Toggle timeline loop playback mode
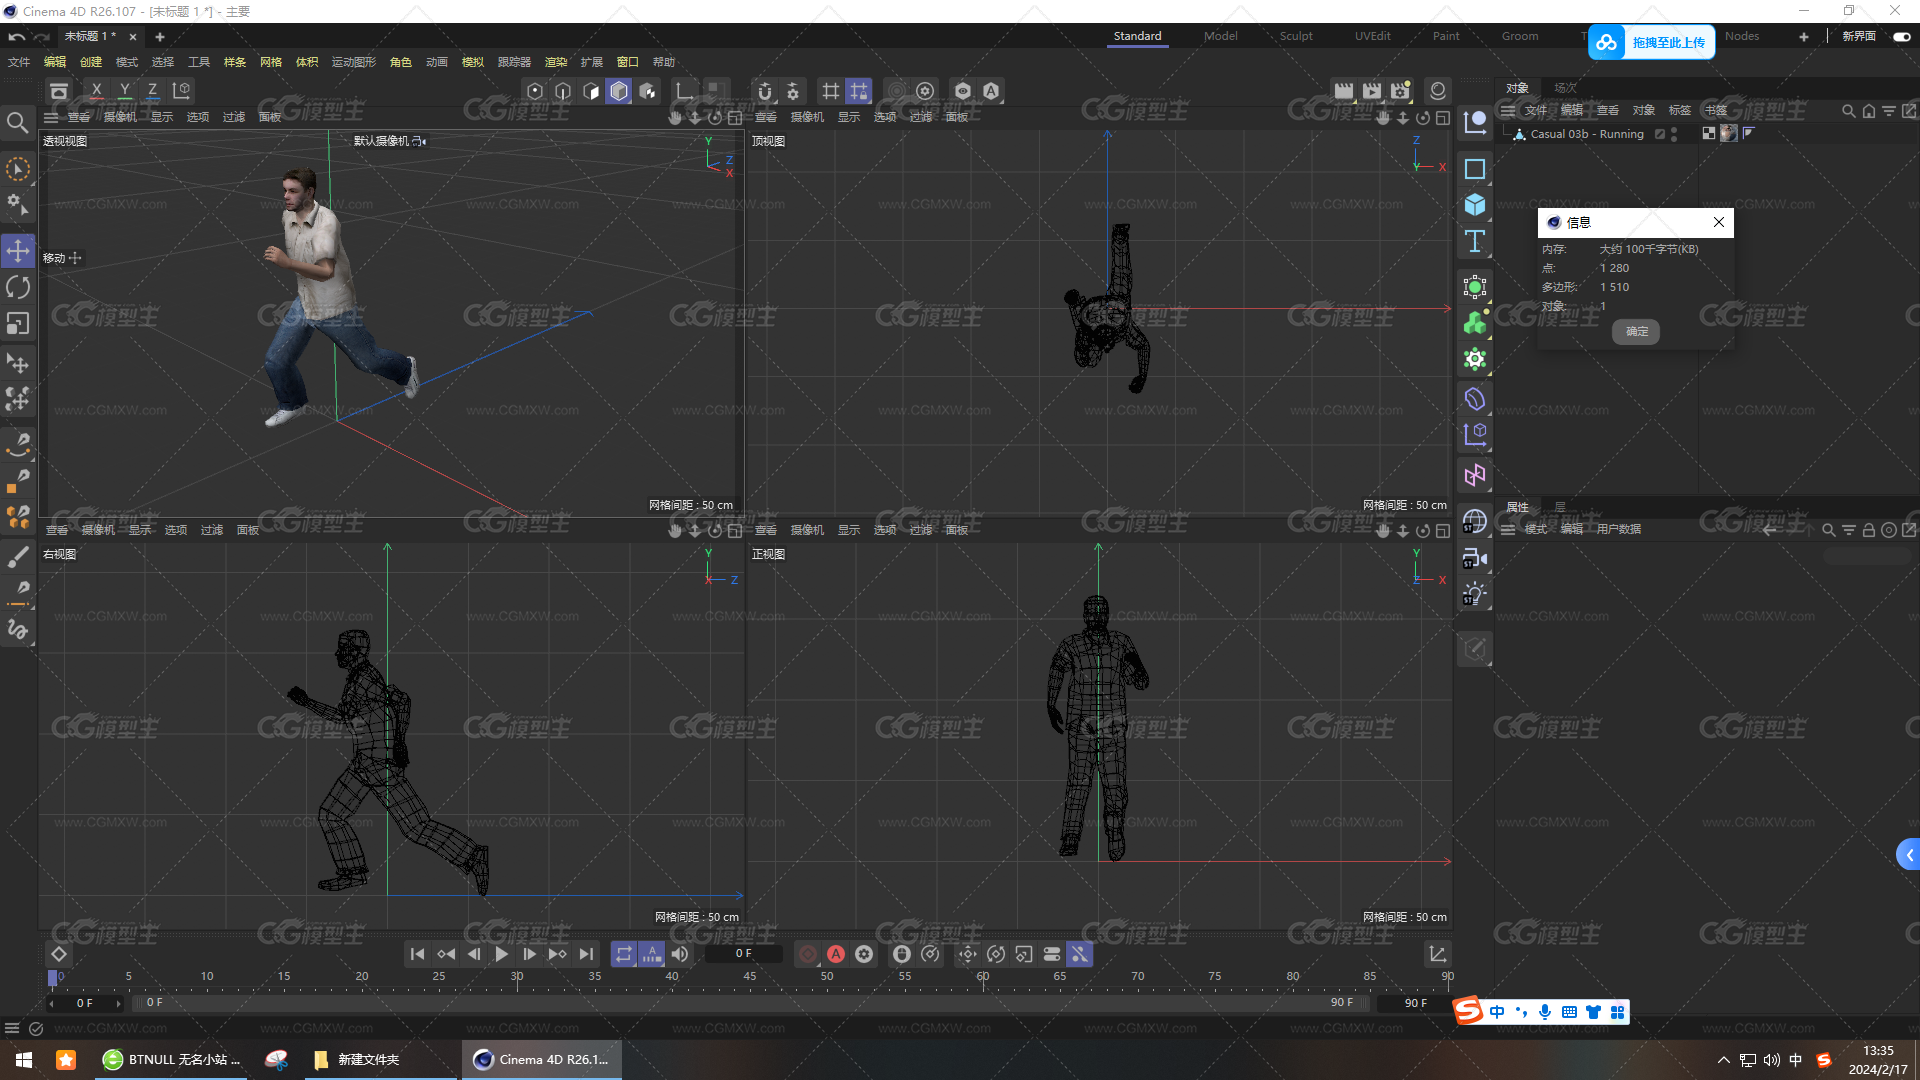The width and height of the screenshot is (1920, 1080). [x=624, y=954]
